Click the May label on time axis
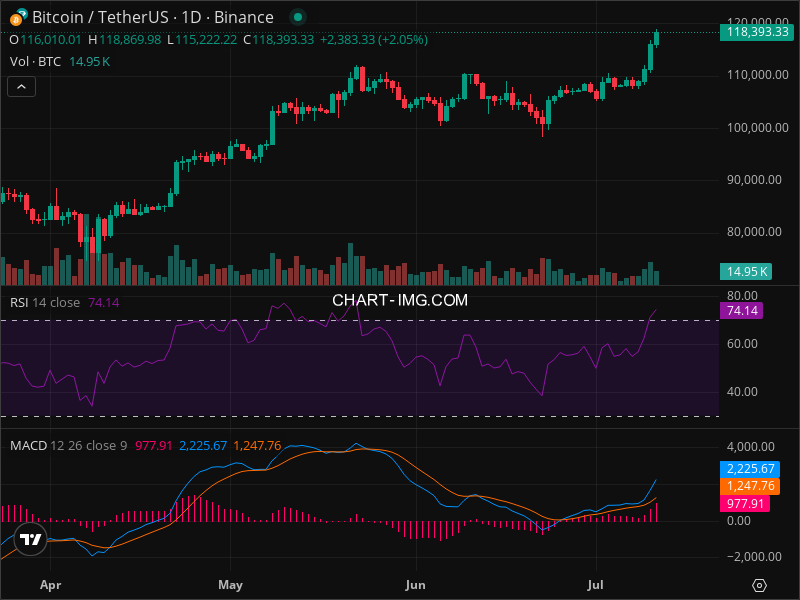The width and height of the screenshot is (800, 600). point(230,585)
